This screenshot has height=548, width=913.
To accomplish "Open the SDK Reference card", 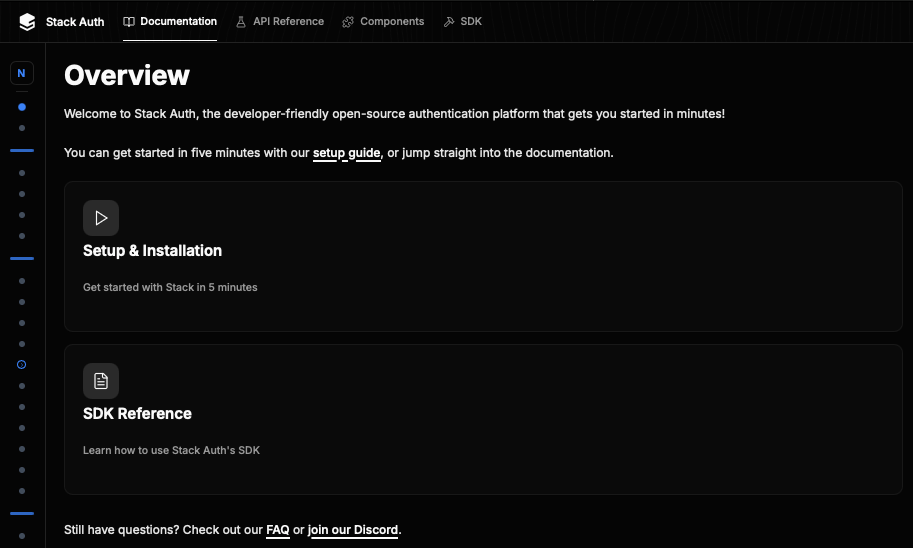I will [483, 419].
